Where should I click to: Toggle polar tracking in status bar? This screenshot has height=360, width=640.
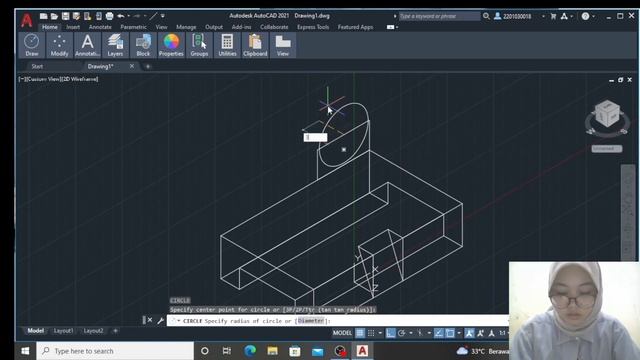tap(402, 333)
